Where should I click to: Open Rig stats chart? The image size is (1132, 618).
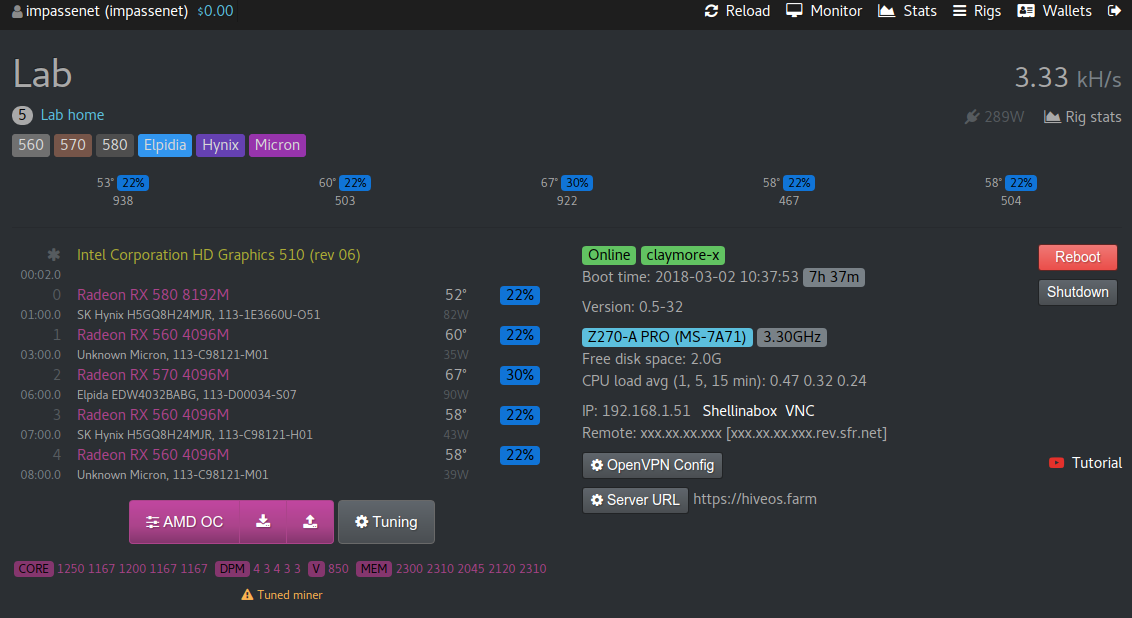[1083, 117]
